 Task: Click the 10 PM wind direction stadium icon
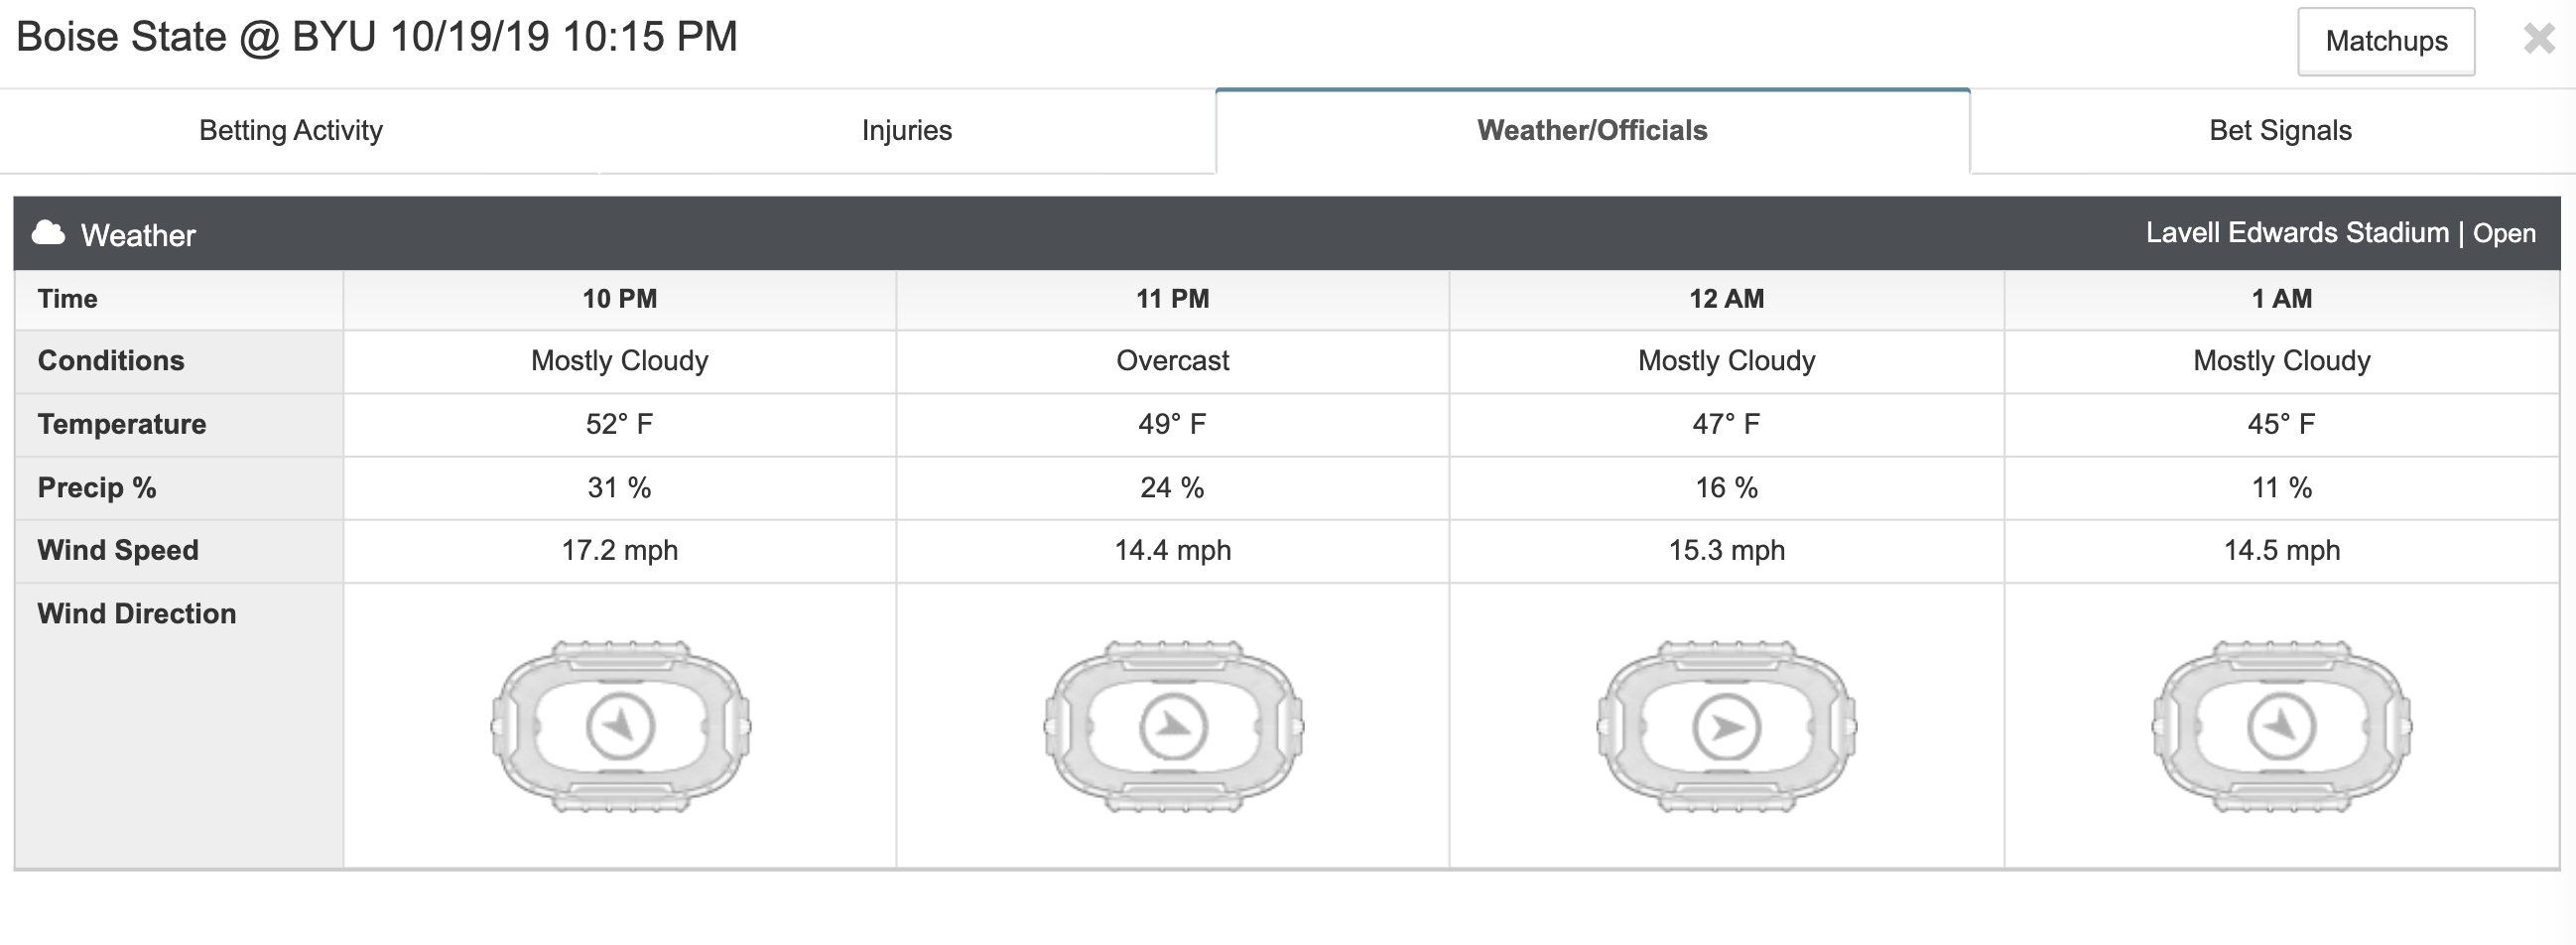(620, 726)
